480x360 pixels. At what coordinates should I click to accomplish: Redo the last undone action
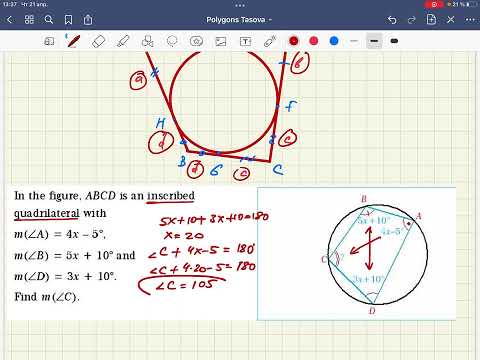click(x=412, y=20)
